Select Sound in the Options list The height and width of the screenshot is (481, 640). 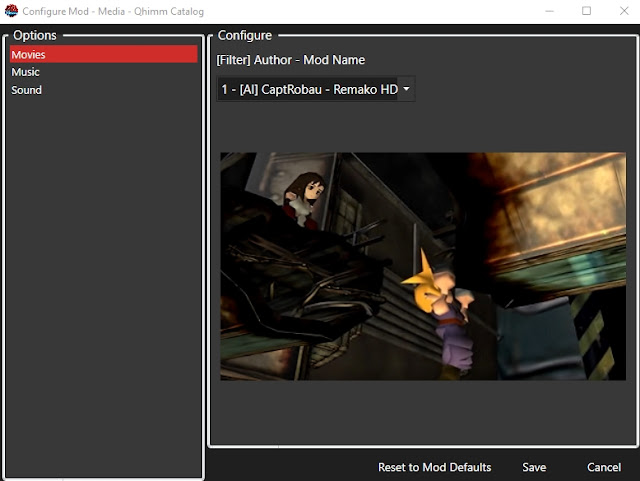[x=104, y=90]
